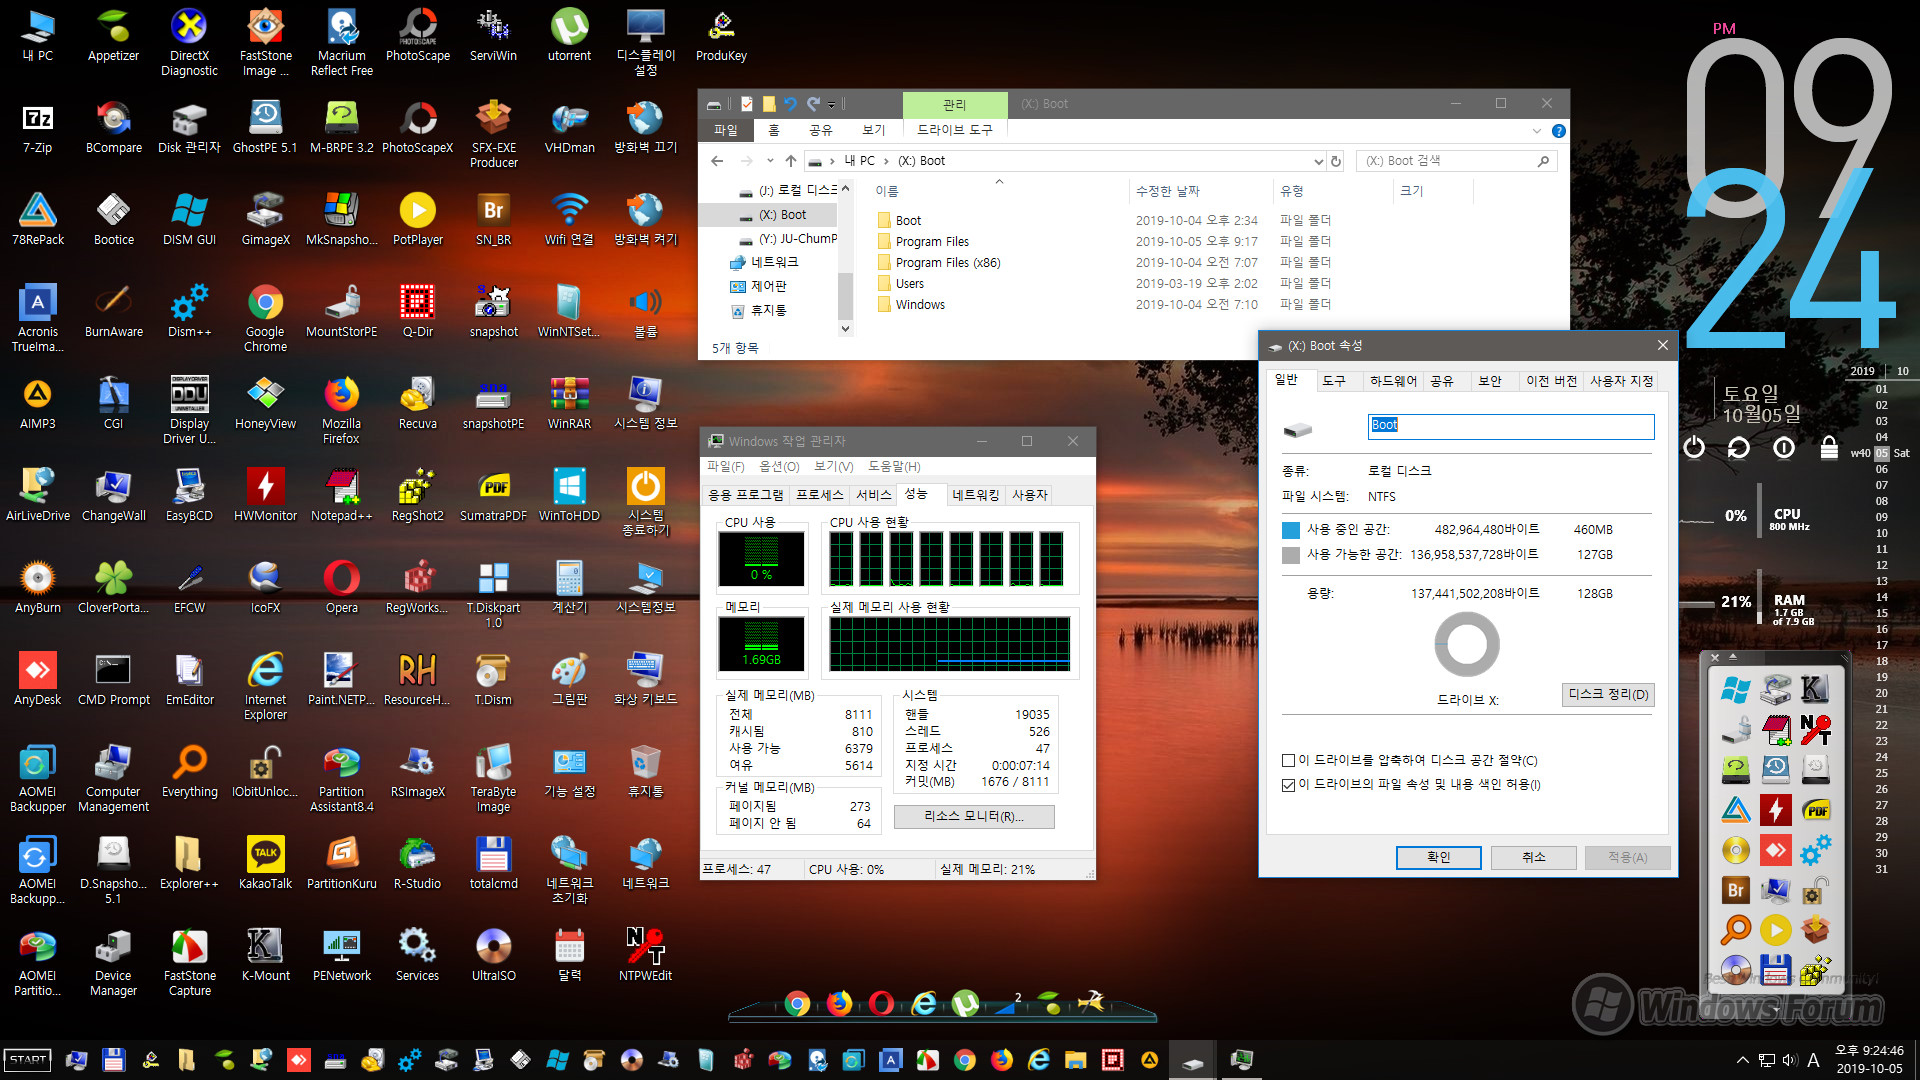Open volume icon in system tray
1920x1080 pixels.
[x=1789, y=1060]
